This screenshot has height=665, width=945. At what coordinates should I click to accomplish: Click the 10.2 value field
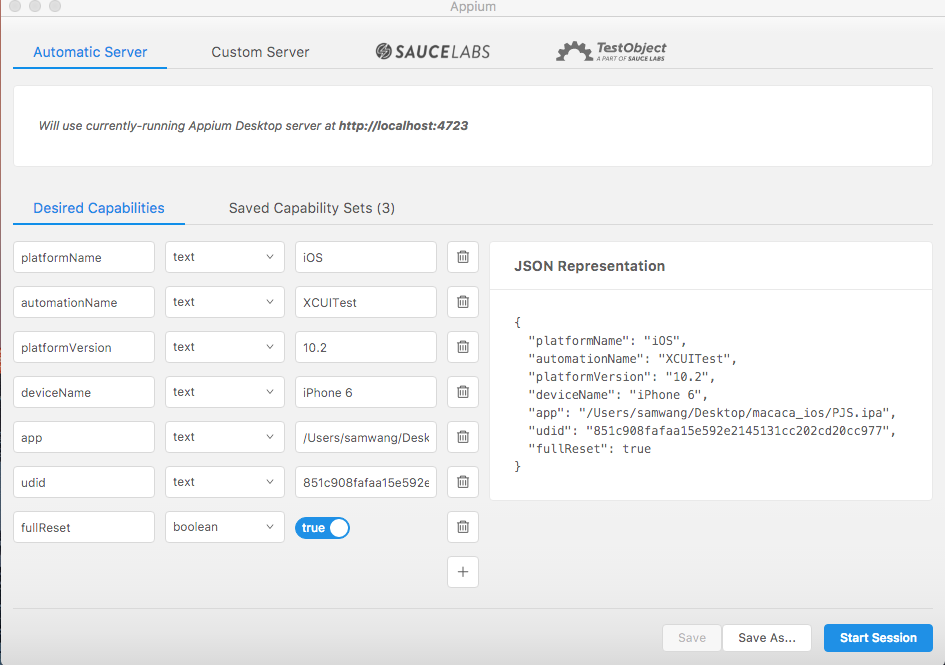pyautogui.click(x=366, y=347)
